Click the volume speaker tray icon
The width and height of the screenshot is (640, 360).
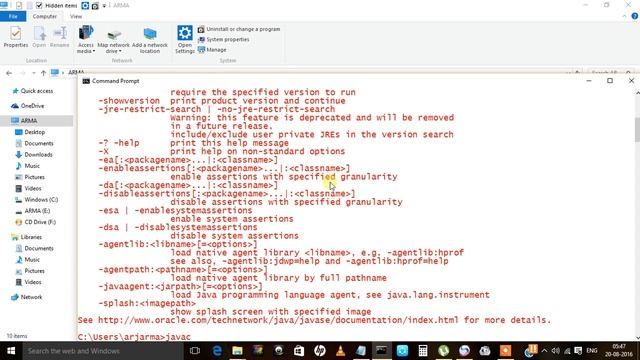[x=556, y=351]
